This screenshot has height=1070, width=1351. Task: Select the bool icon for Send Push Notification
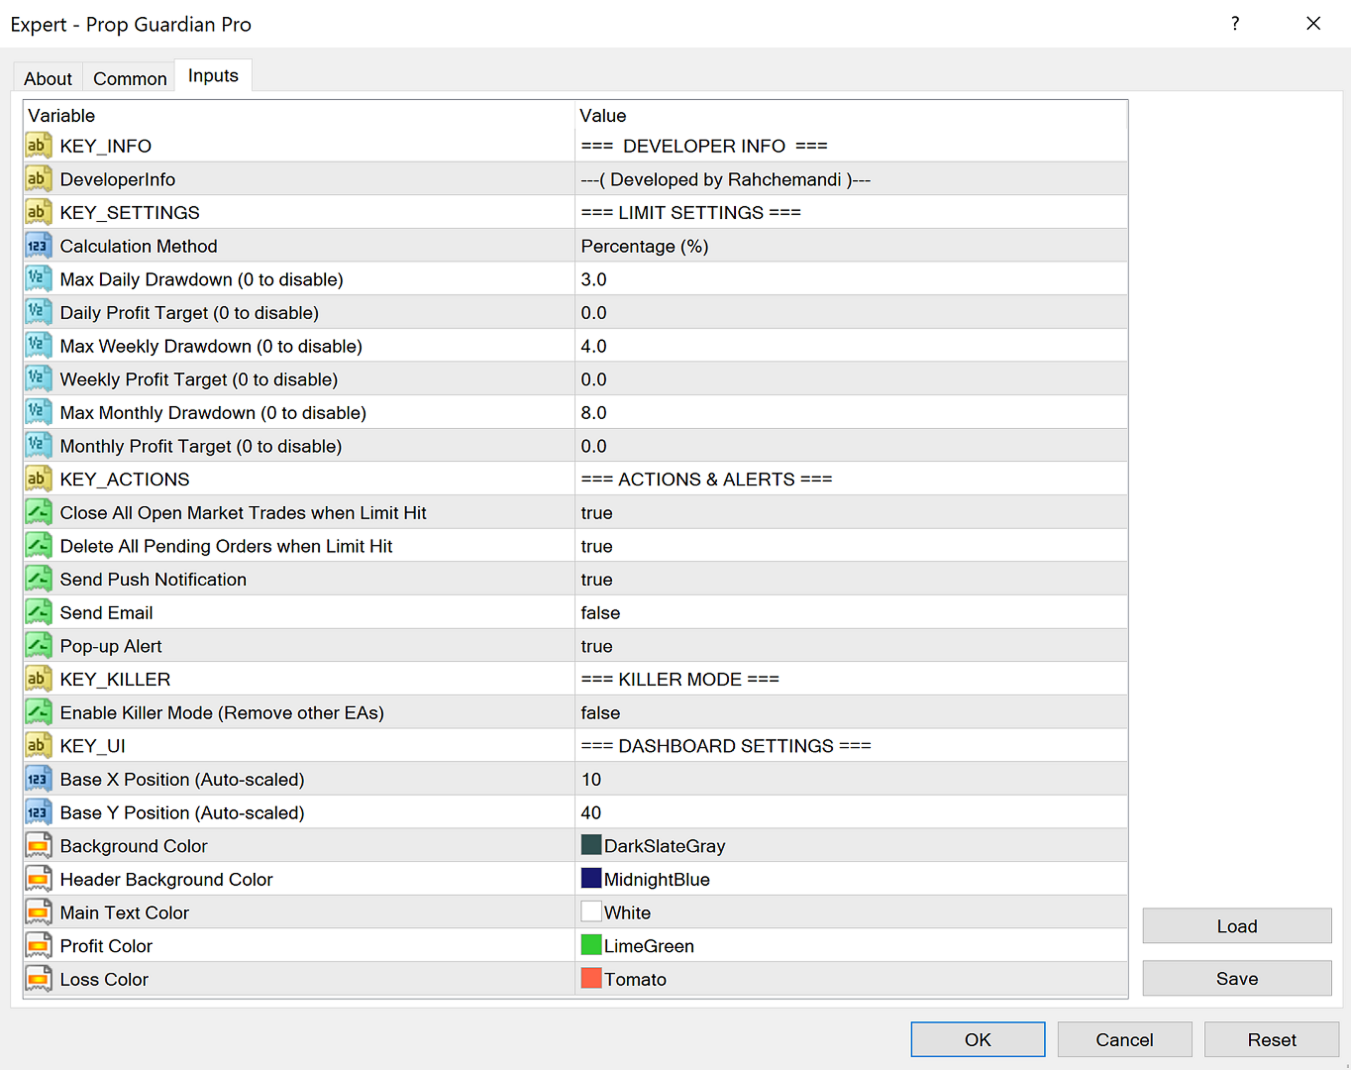[x=38, y=579]
